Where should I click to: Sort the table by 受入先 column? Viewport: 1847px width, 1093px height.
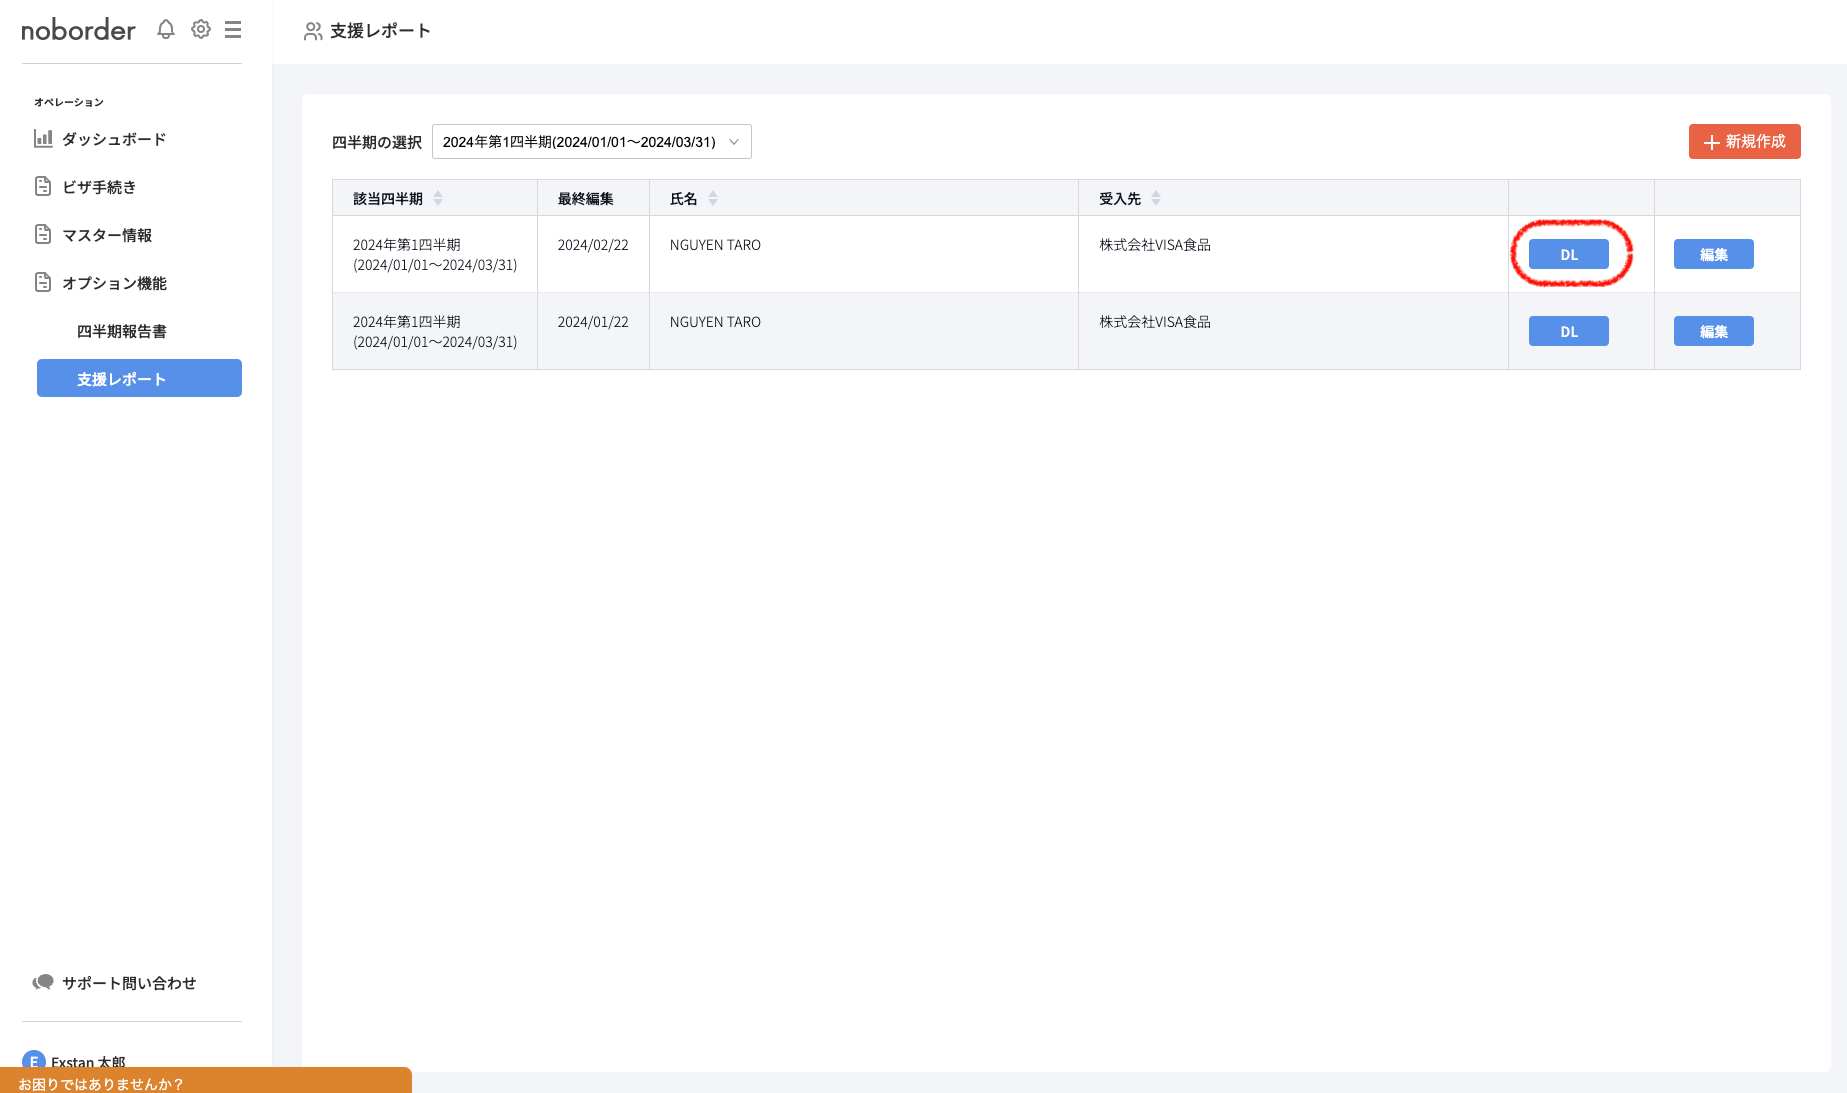[x=1156, y=198]
